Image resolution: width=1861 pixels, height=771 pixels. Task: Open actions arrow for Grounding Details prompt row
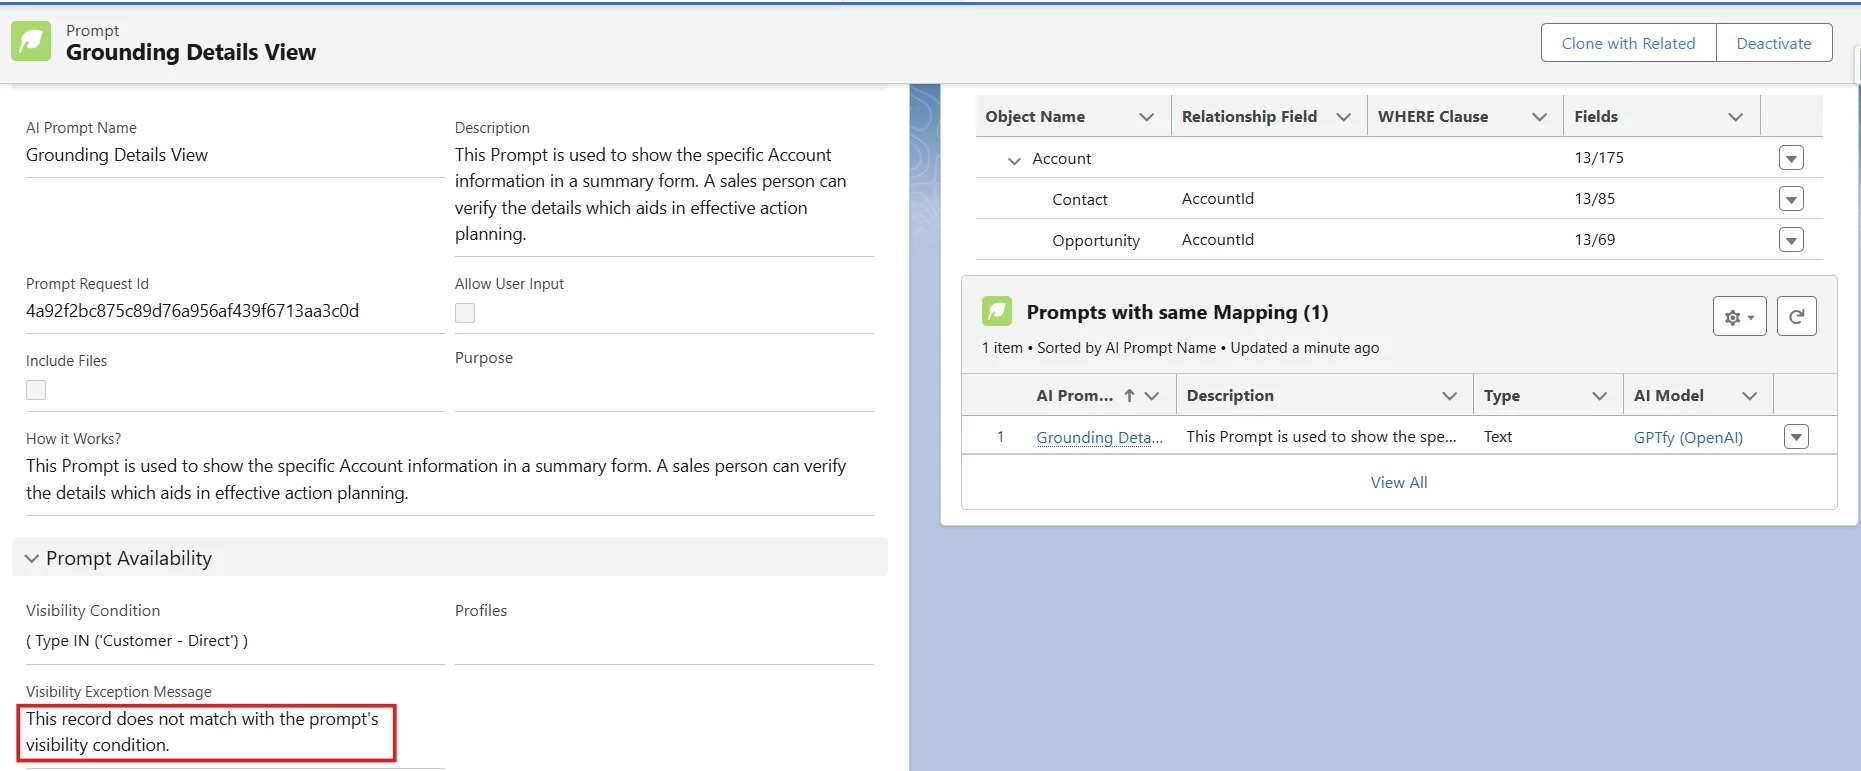click(1796, 437)
